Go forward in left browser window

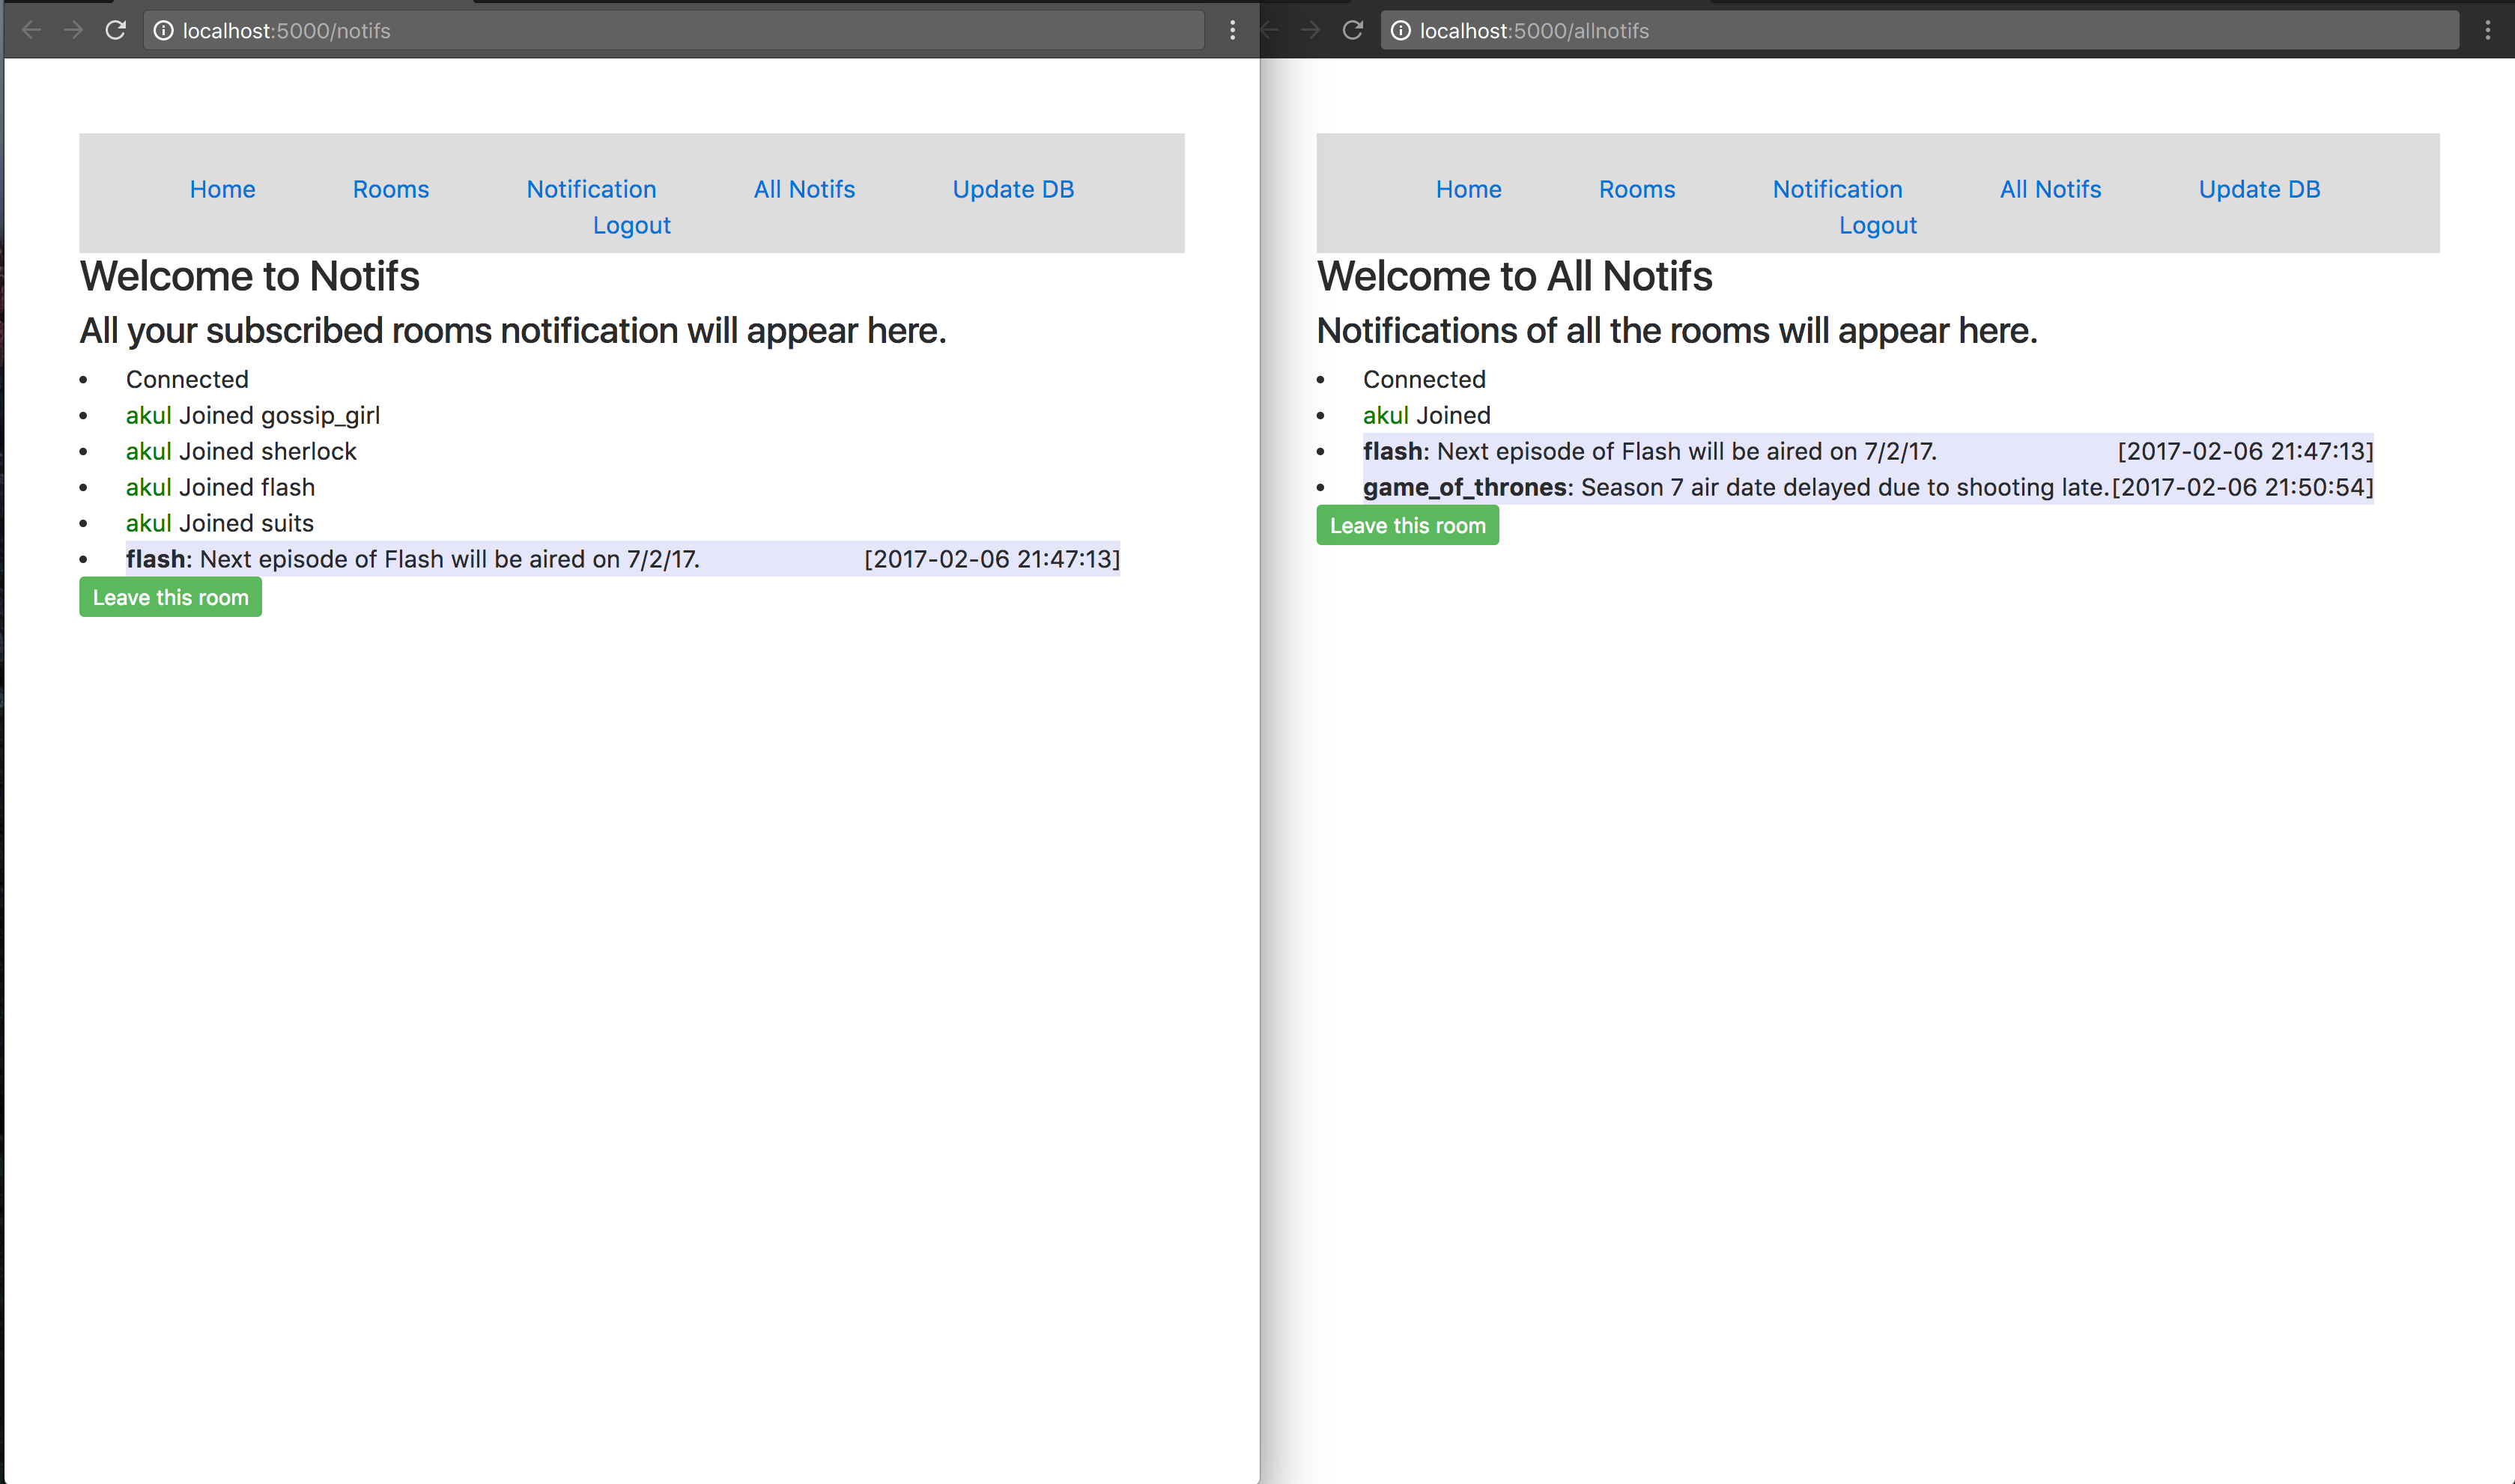click(73, 30)
